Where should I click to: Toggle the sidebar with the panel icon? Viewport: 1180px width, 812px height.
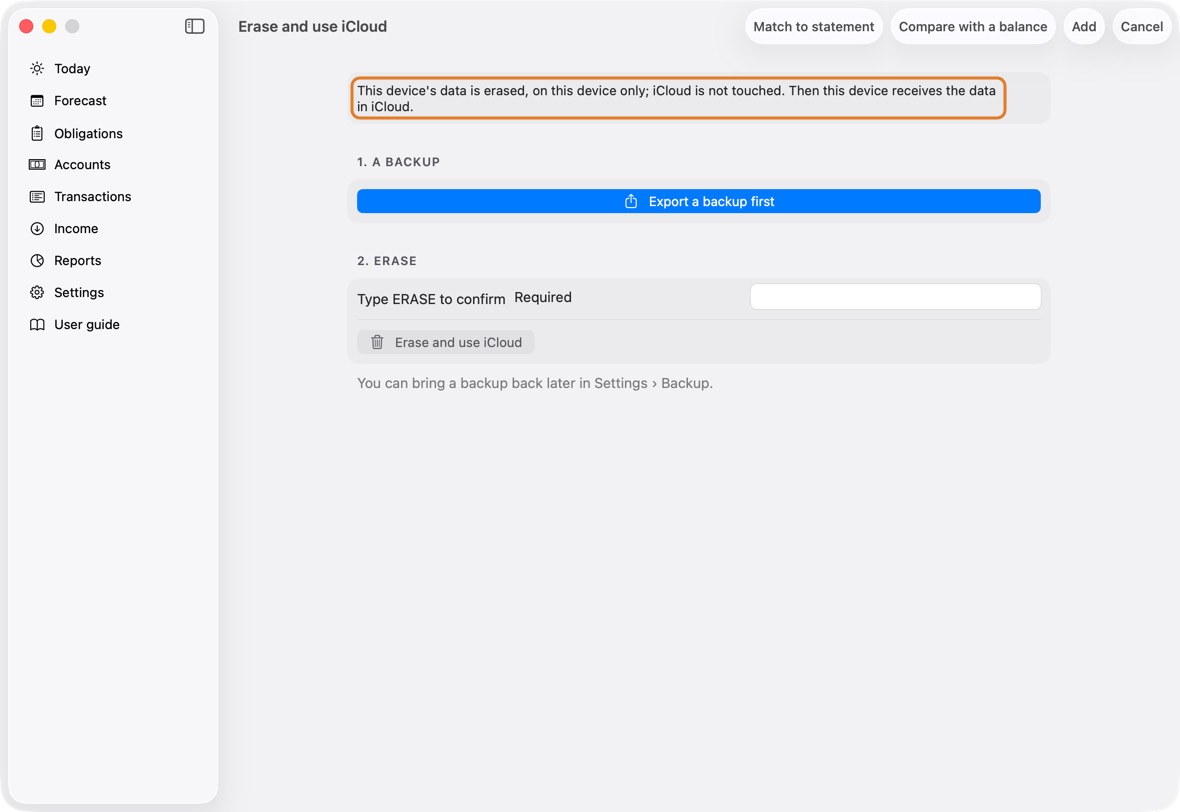(x=194, y=26)
